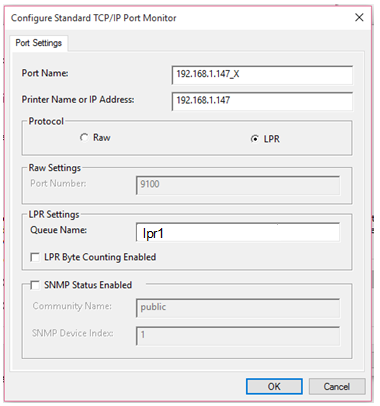The height and width of the screenshot is (406, 380).
Task: Select the Raw protocol radio button
Action: (x=84, y=137)
